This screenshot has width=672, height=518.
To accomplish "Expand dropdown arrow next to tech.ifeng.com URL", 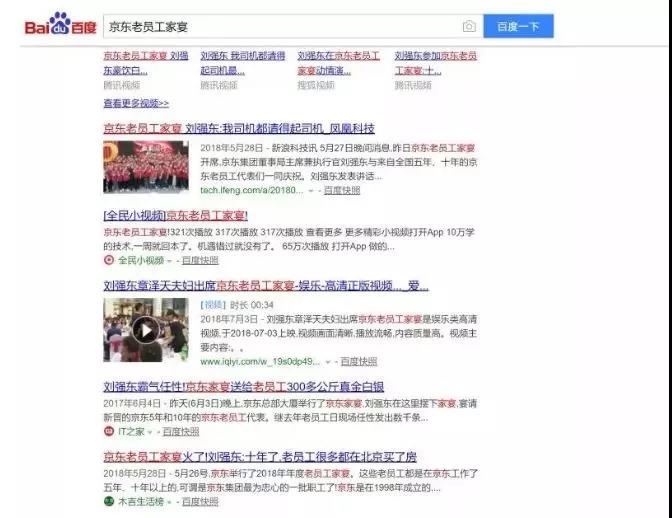I will point(311,191).
